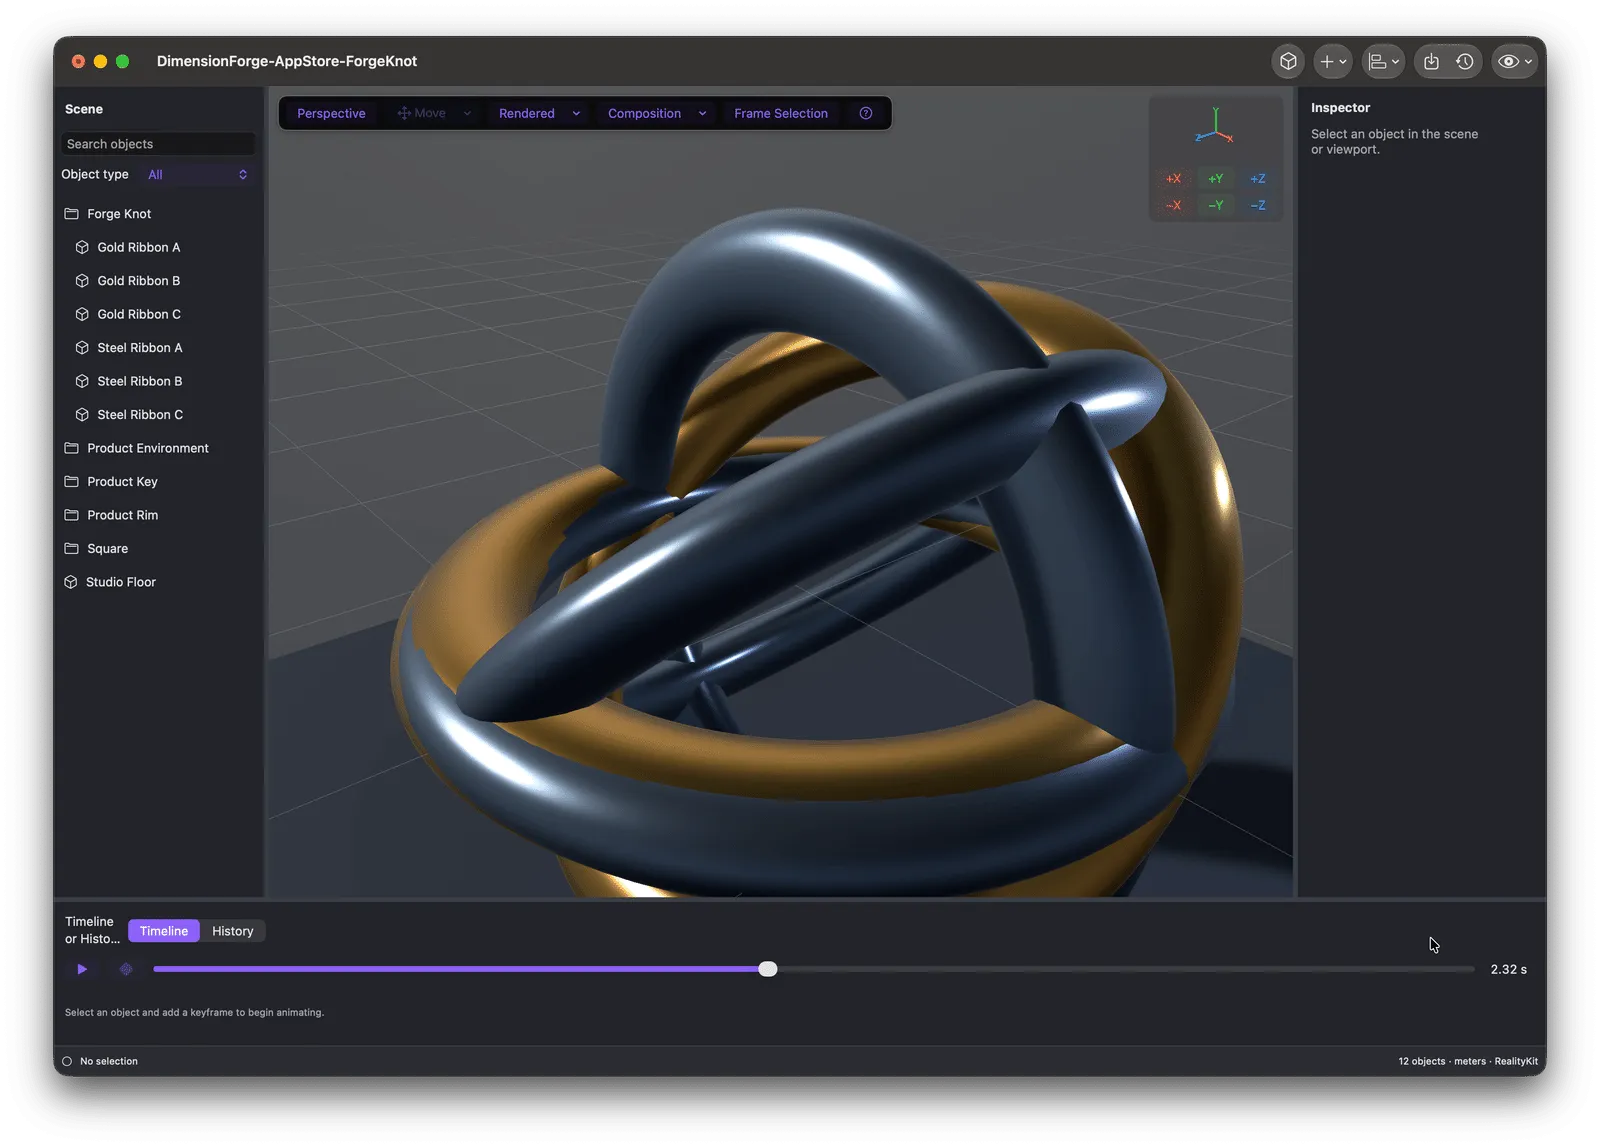This screenshot has width=1600, height=1147.
Task: Snap view to +Y axis
Action: pyautogui.click(x=1215, y=179)
